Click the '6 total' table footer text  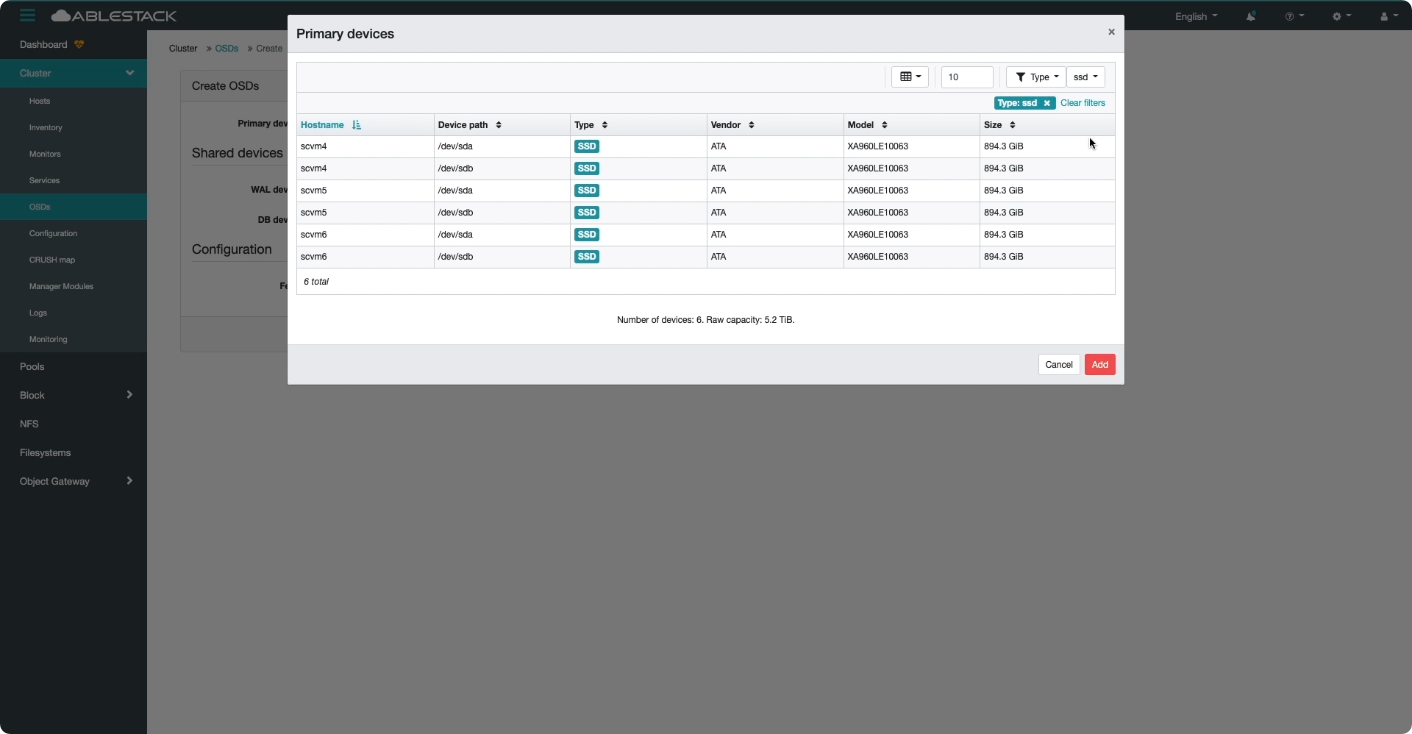[x=316, y=282]
